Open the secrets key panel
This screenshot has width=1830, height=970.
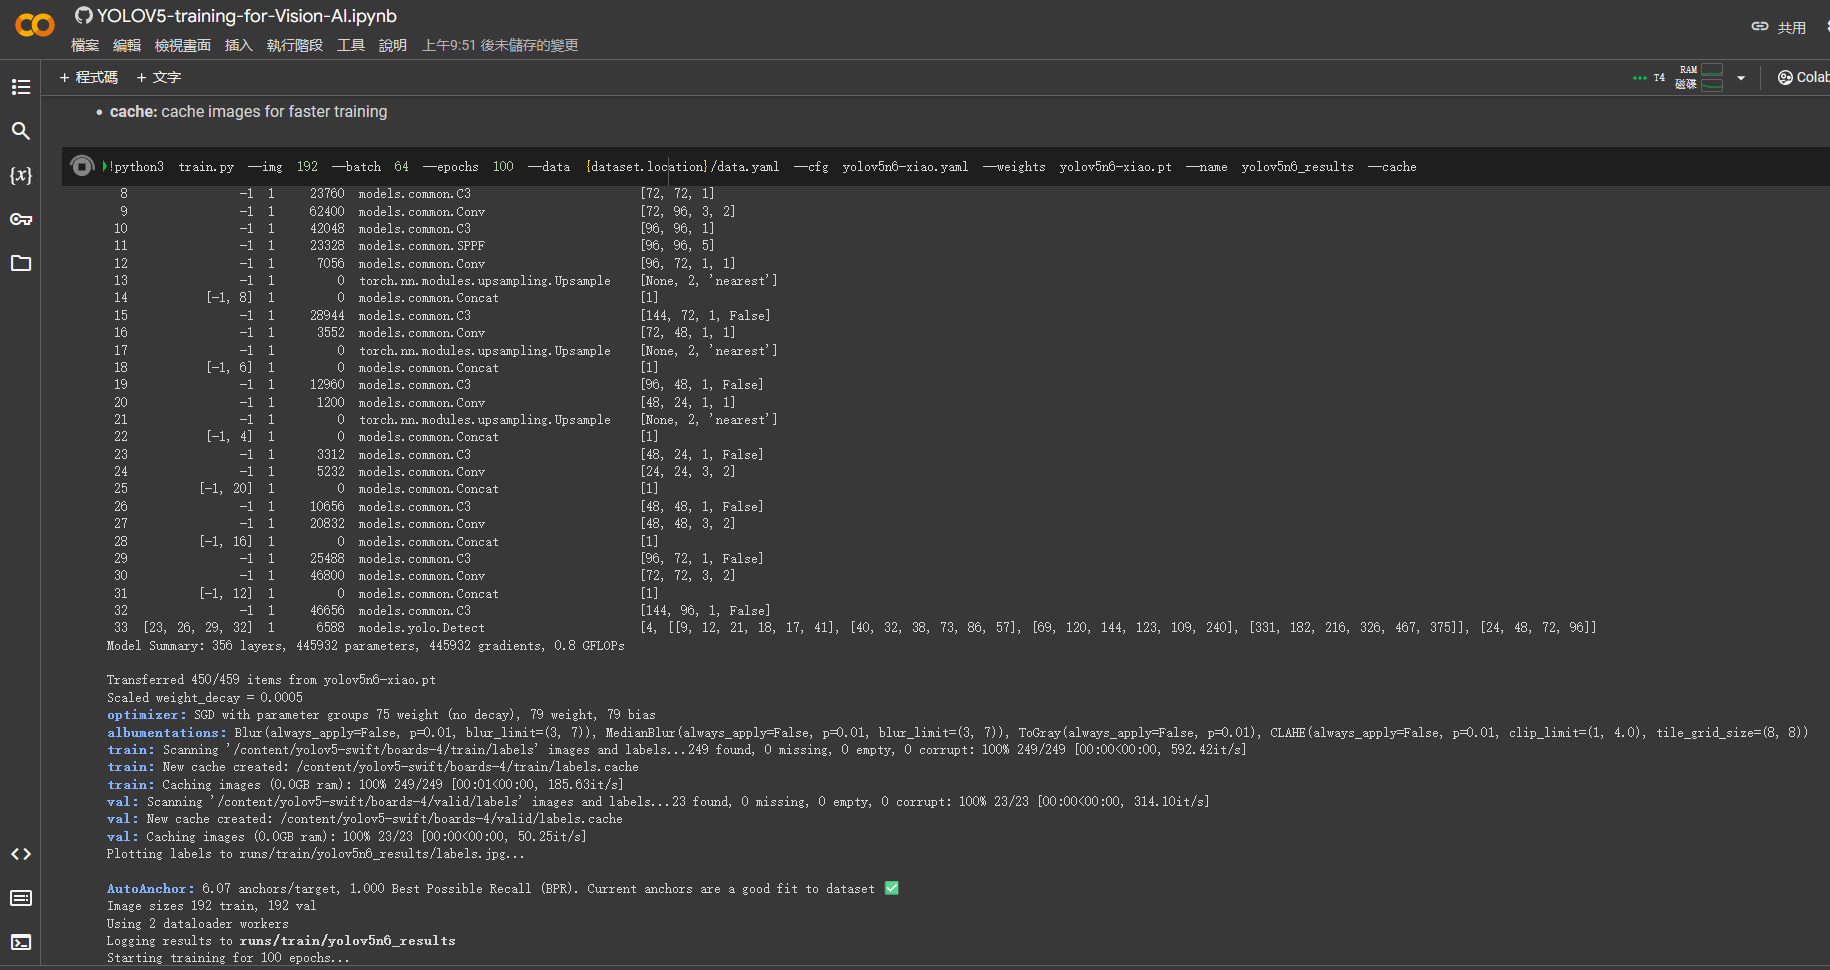pos(21,219)
